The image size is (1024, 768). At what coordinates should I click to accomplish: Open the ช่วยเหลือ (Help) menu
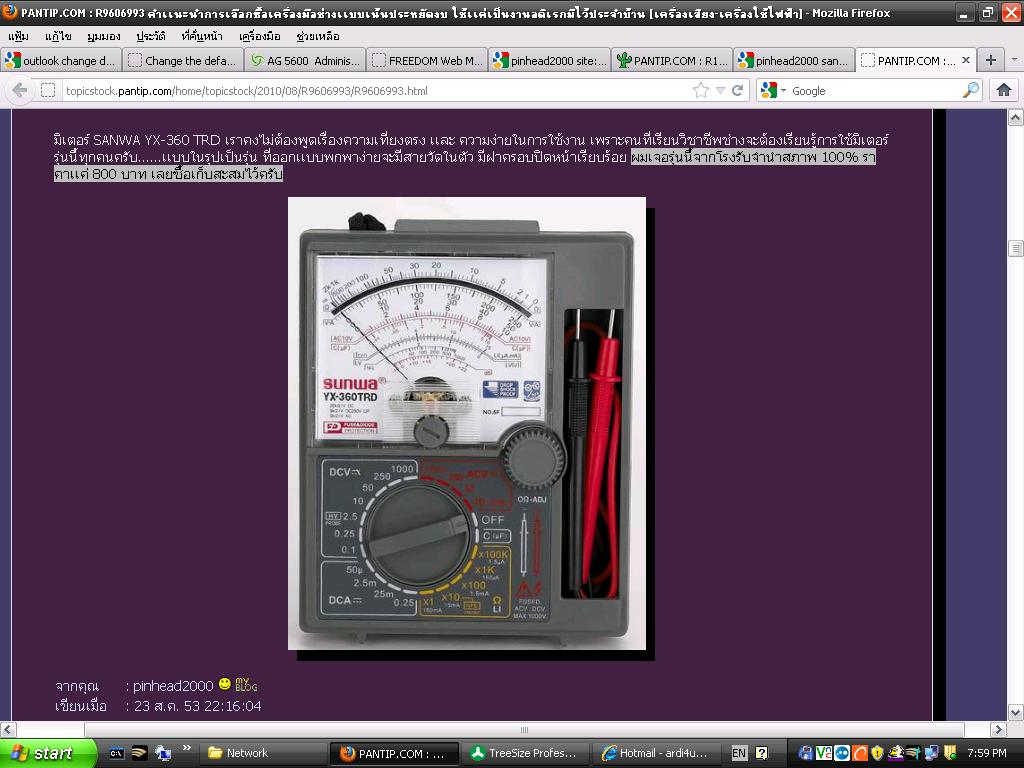click(318, 36)
